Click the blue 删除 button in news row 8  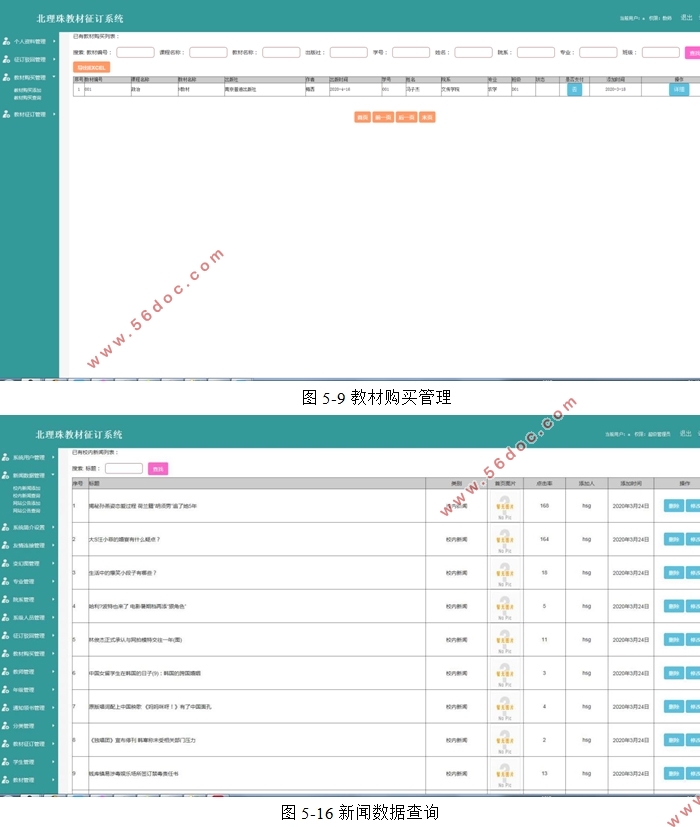coord(674,740)
